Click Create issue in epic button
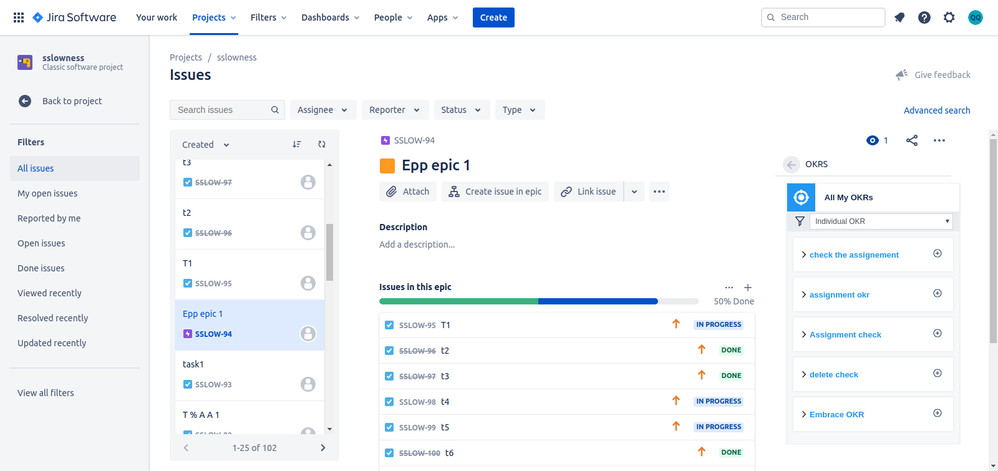Viewport: 998px width, 471px height. (495, 192)
